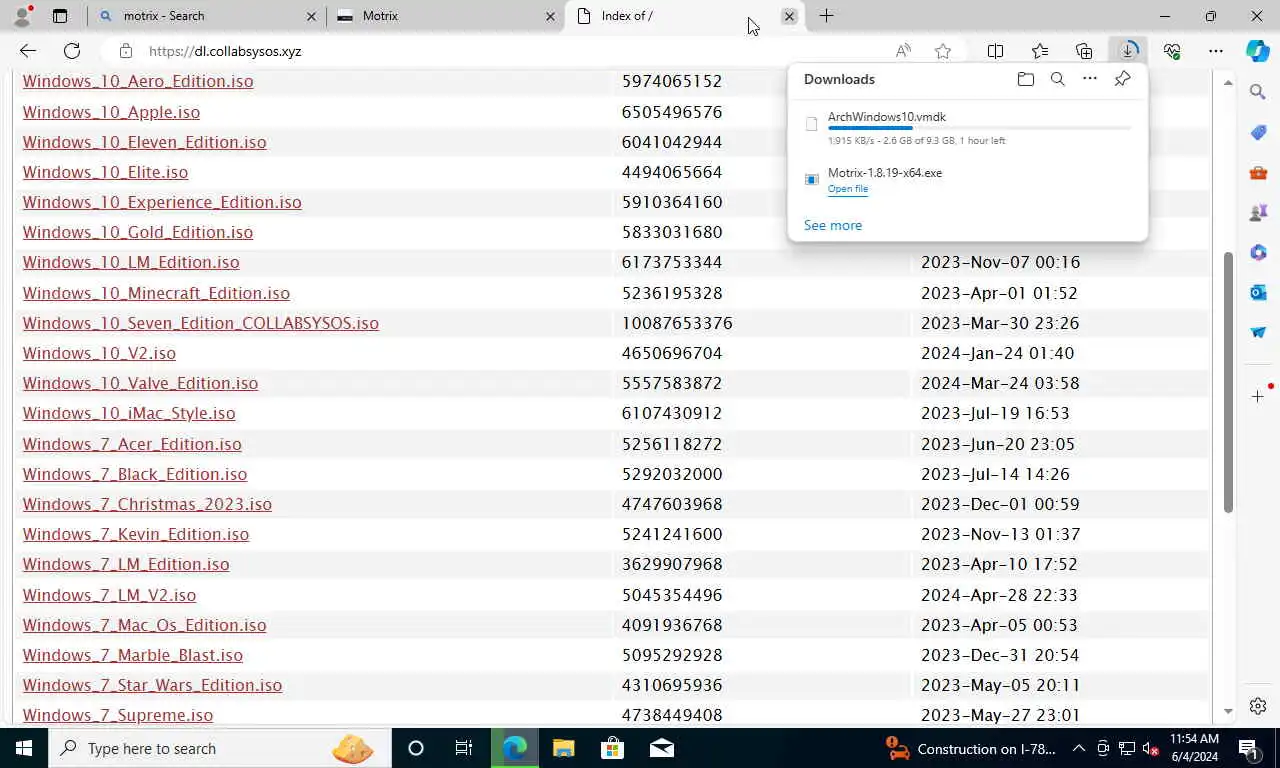The image size is (1280, 768).
Task: Open sidebar Shopping tag icon
Action: 1258,133
